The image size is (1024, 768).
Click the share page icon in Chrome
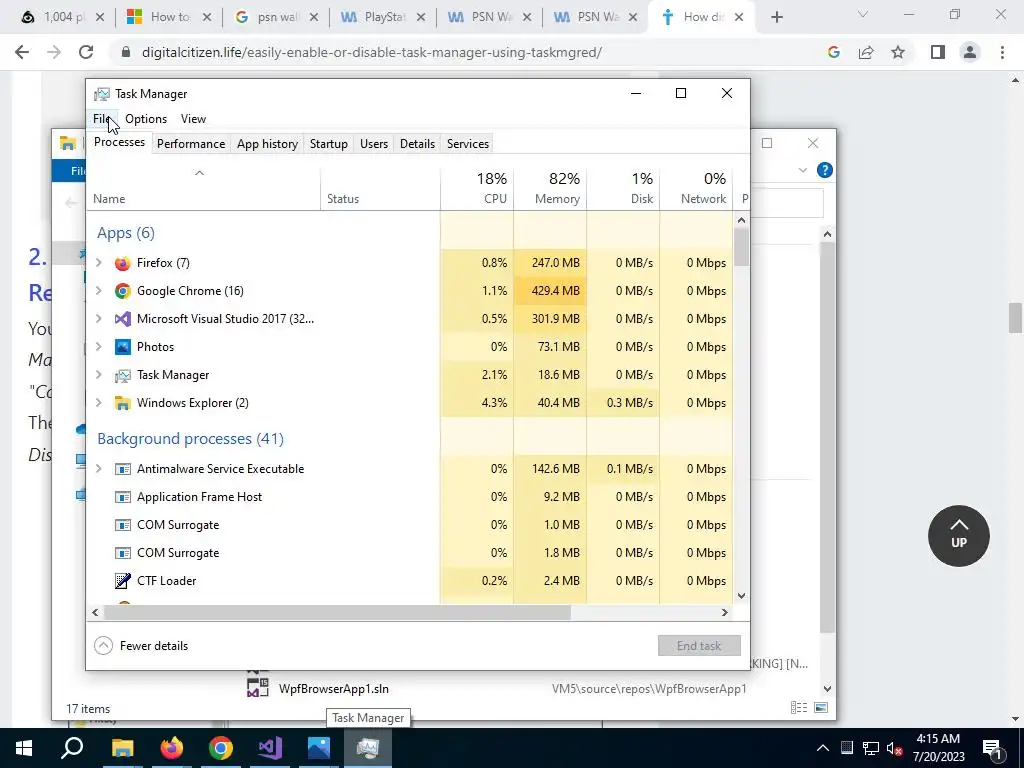pos(866,52)
